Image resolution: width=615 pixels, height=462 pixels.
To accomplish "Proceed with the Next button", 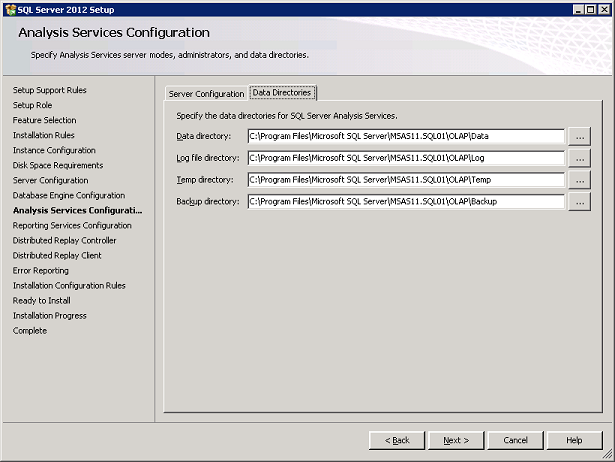I will click(456, 440).
